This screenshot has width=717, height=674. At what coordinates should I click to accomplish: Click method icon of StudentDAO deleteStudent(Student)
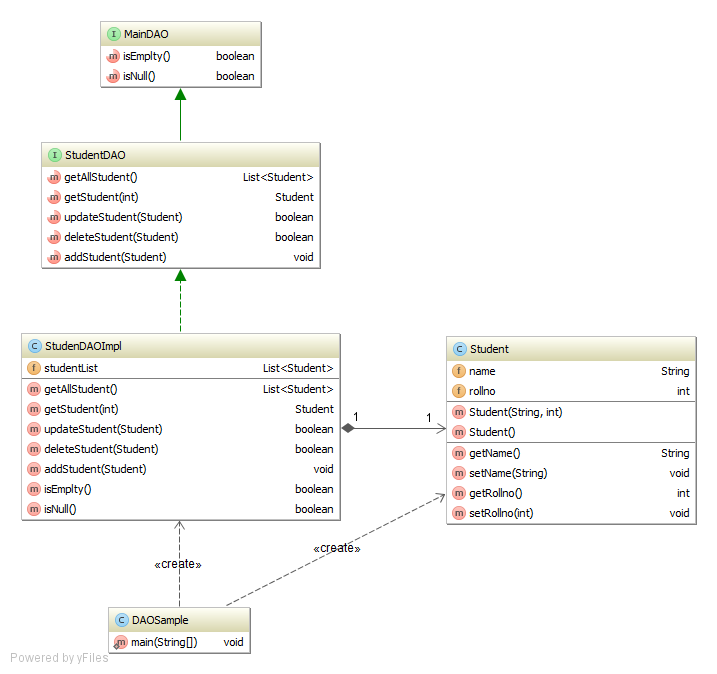point(54,237)
